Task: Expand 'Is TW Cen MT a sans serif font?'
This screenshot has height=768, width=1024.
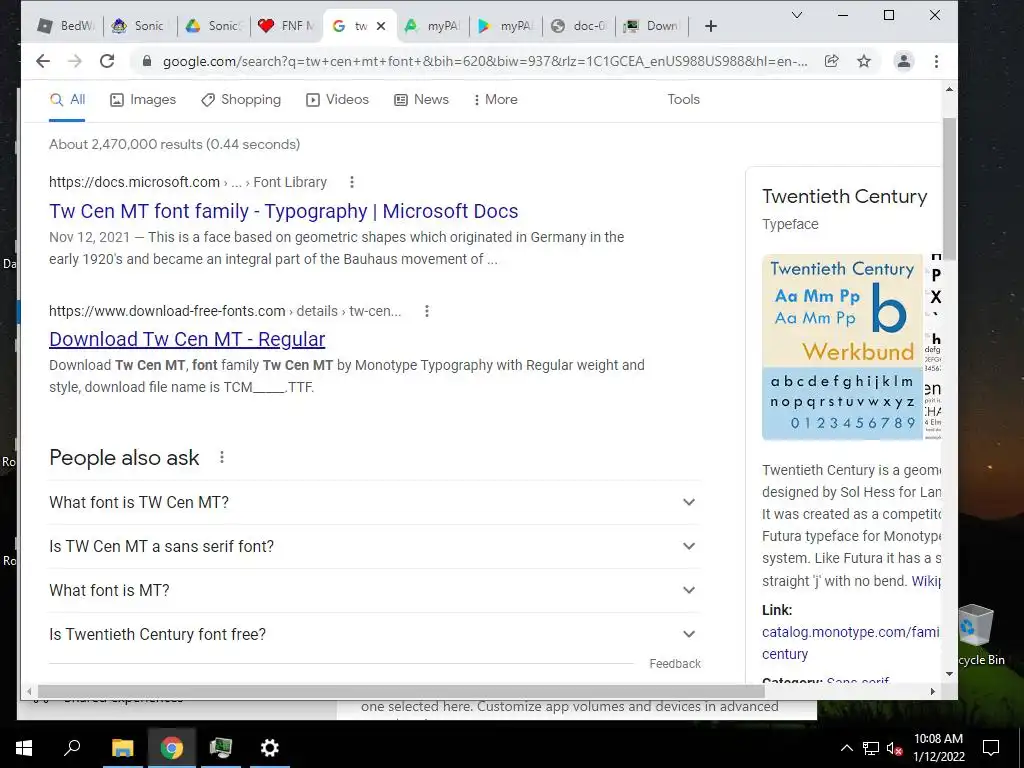Action: click(x=374, y=546)
